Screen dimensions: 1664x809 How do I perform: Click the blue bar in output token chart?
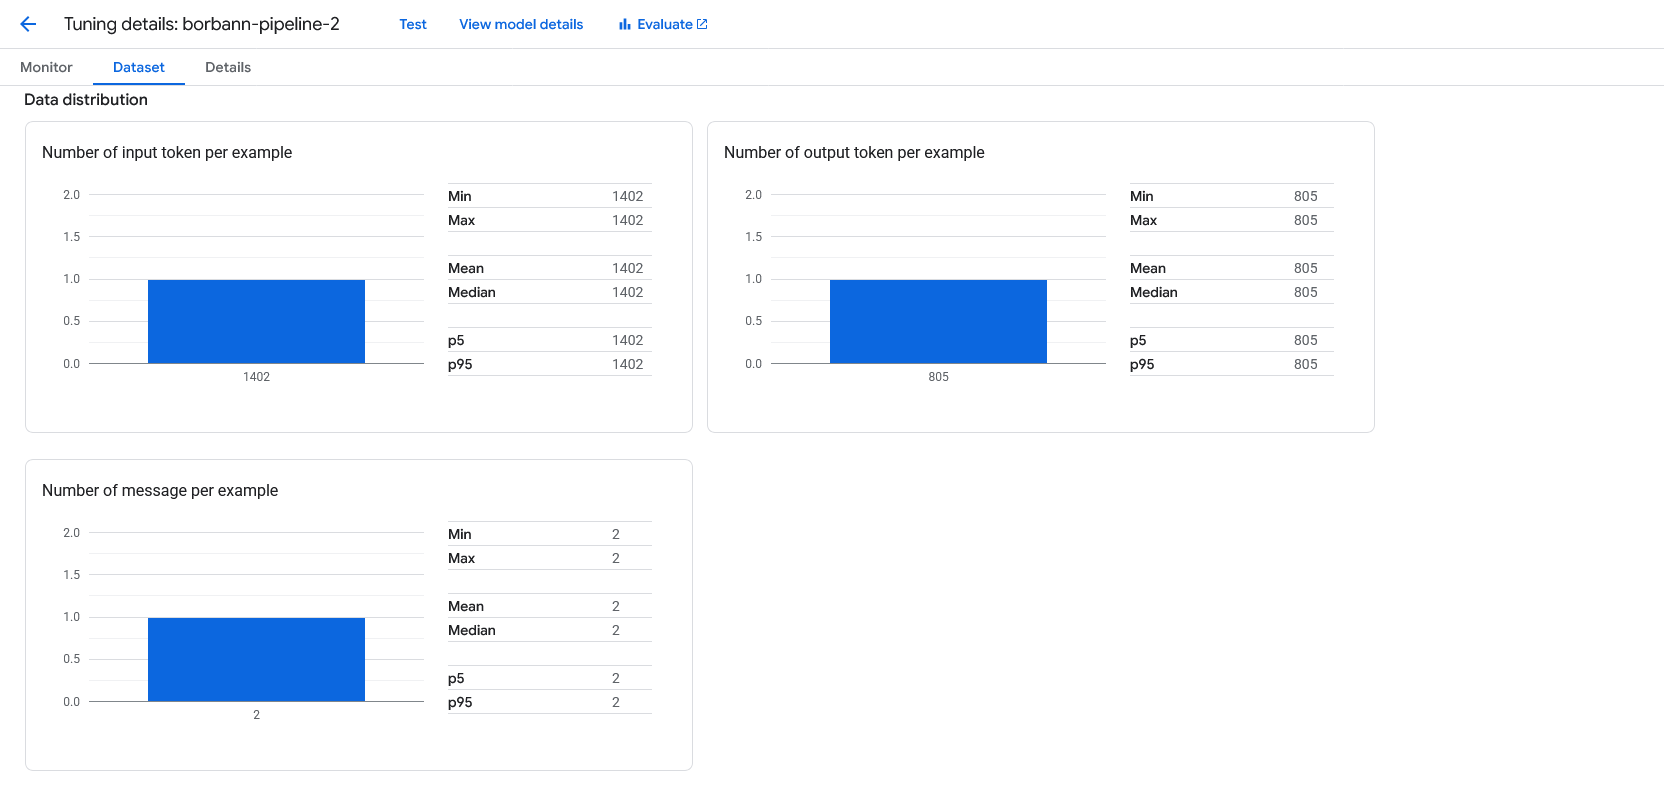[x=938, y=321]
